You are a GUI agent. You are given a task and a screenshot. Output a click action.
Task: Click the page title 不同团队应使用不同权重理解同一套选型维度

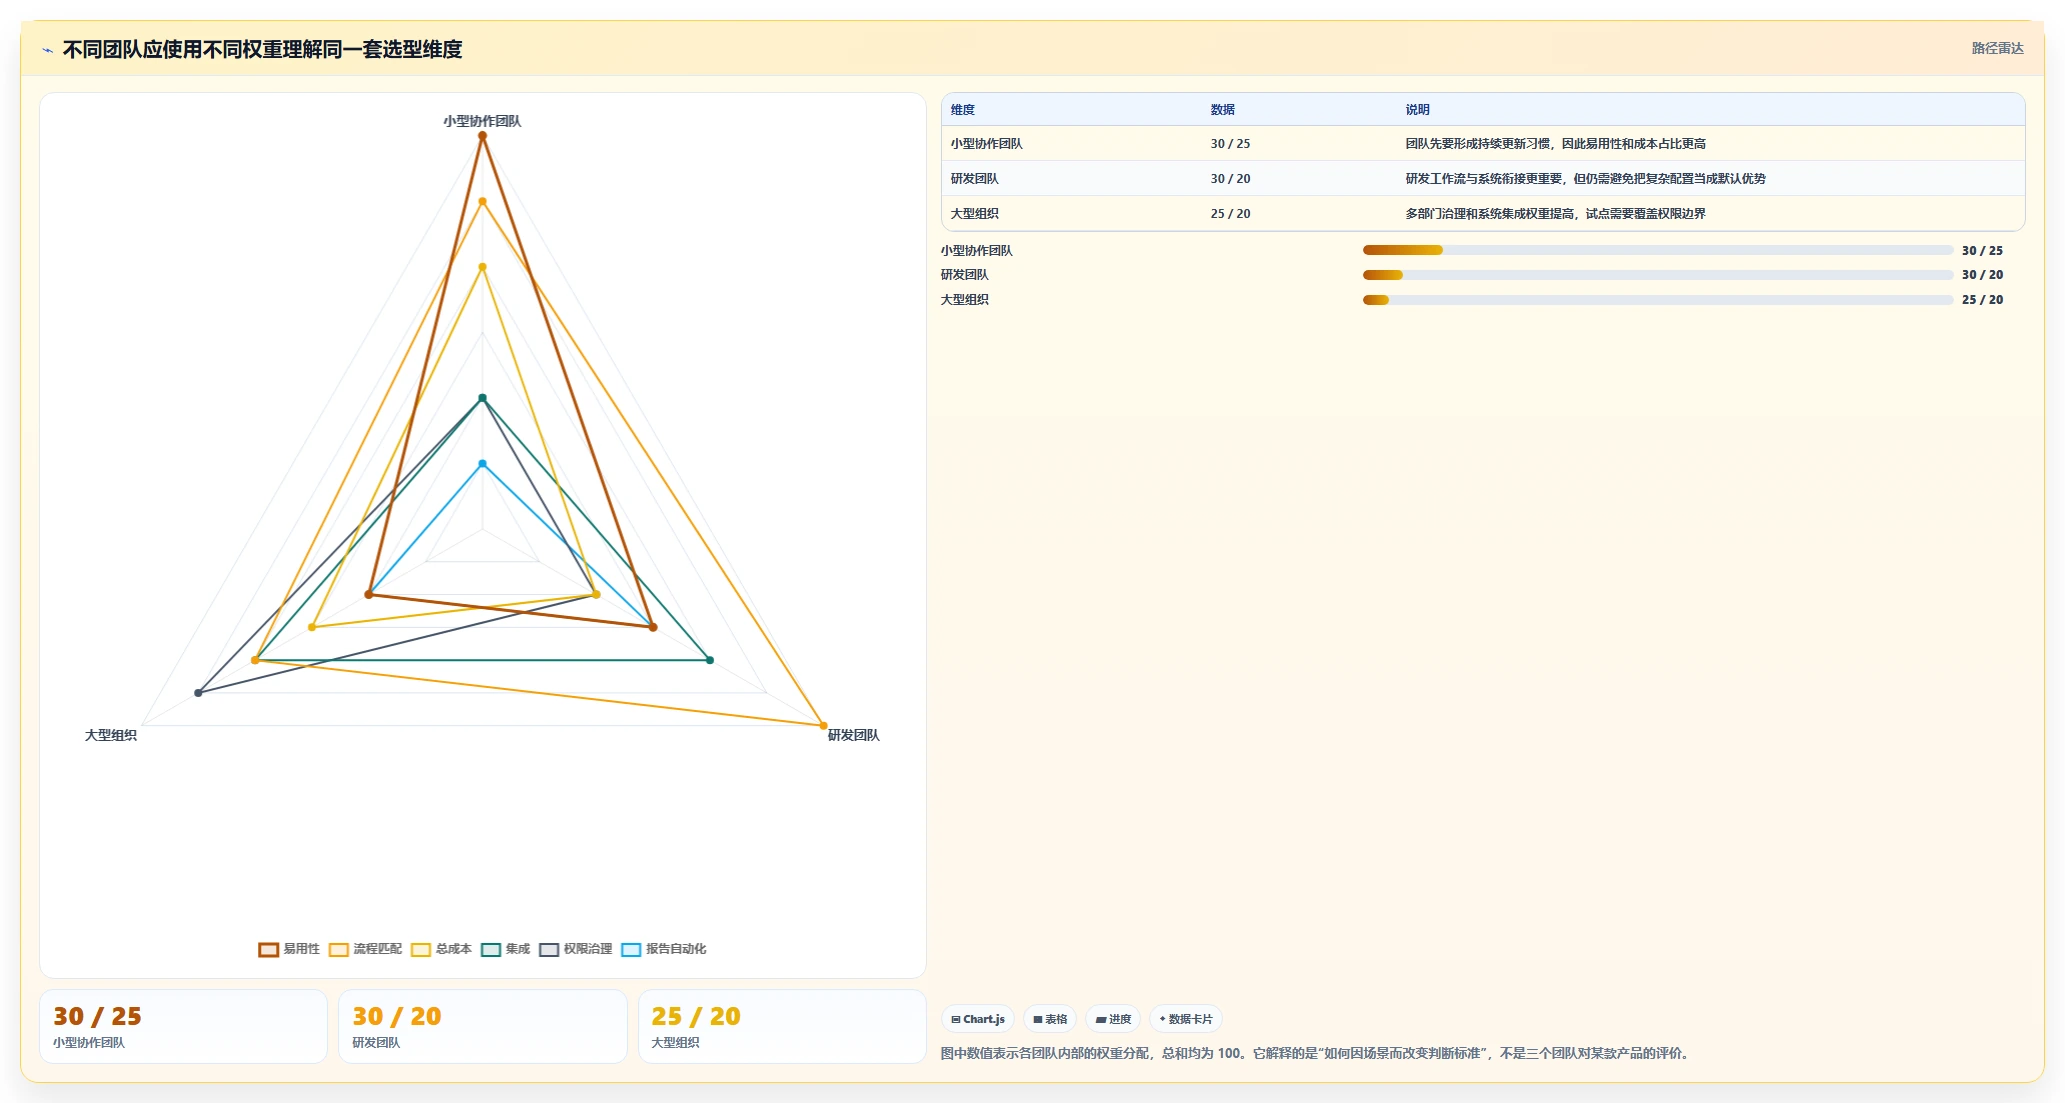[262, 50]
